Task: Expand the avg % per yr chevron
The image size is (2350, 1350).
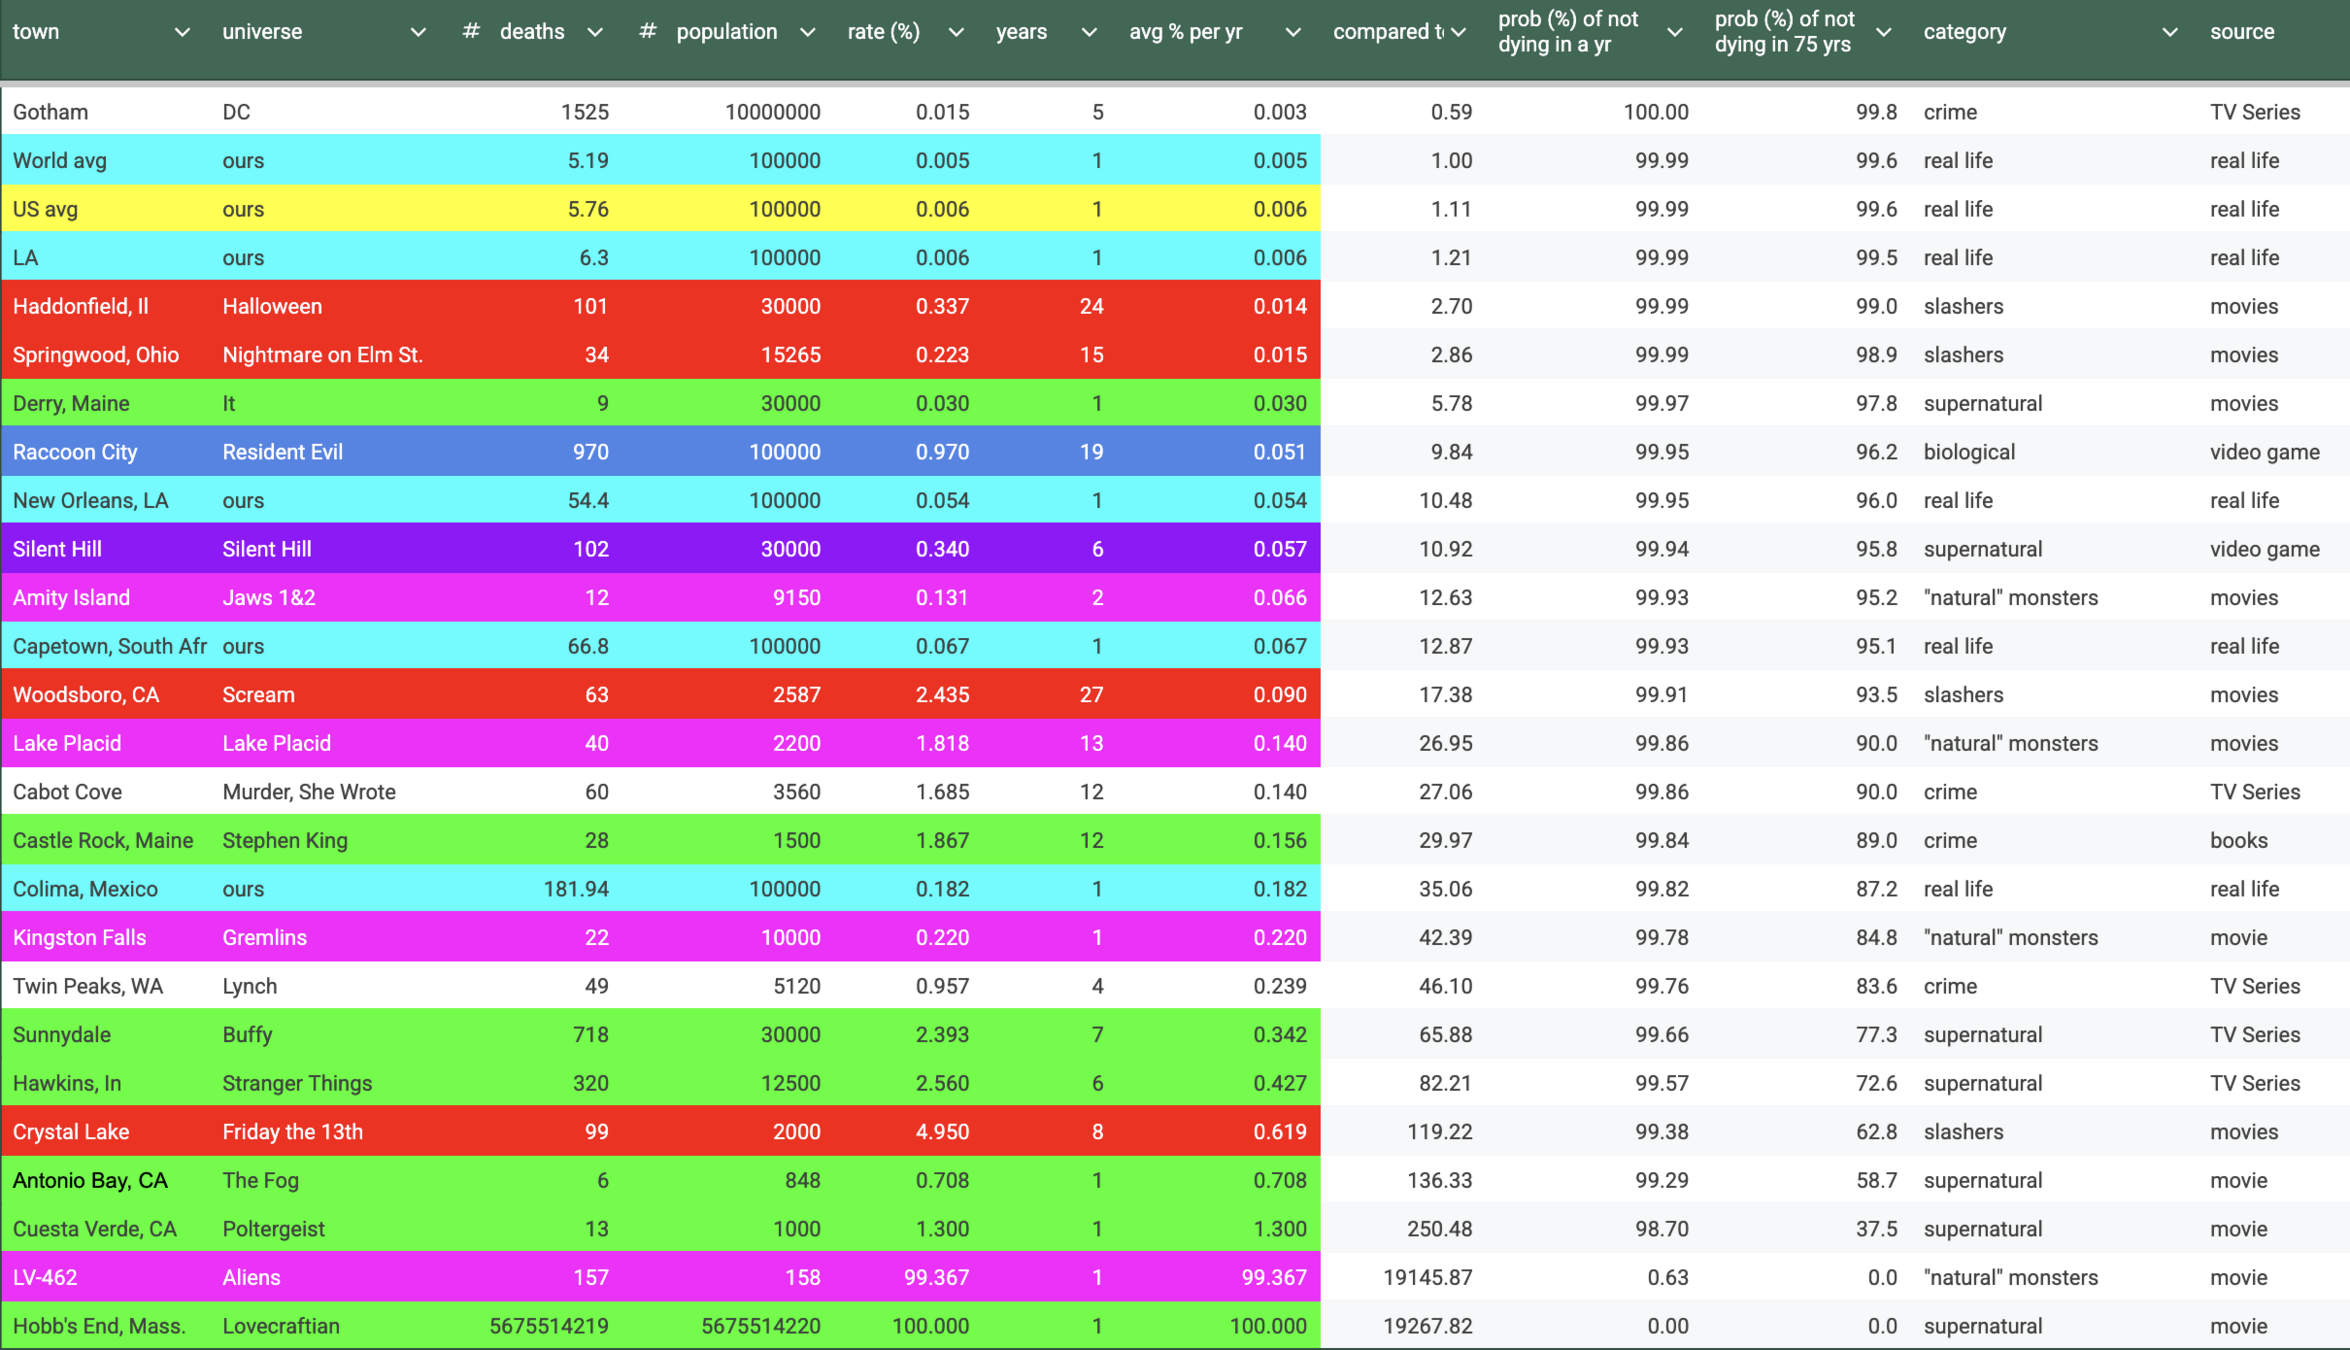Action: pyautogui.click(x=1293, y=32)
